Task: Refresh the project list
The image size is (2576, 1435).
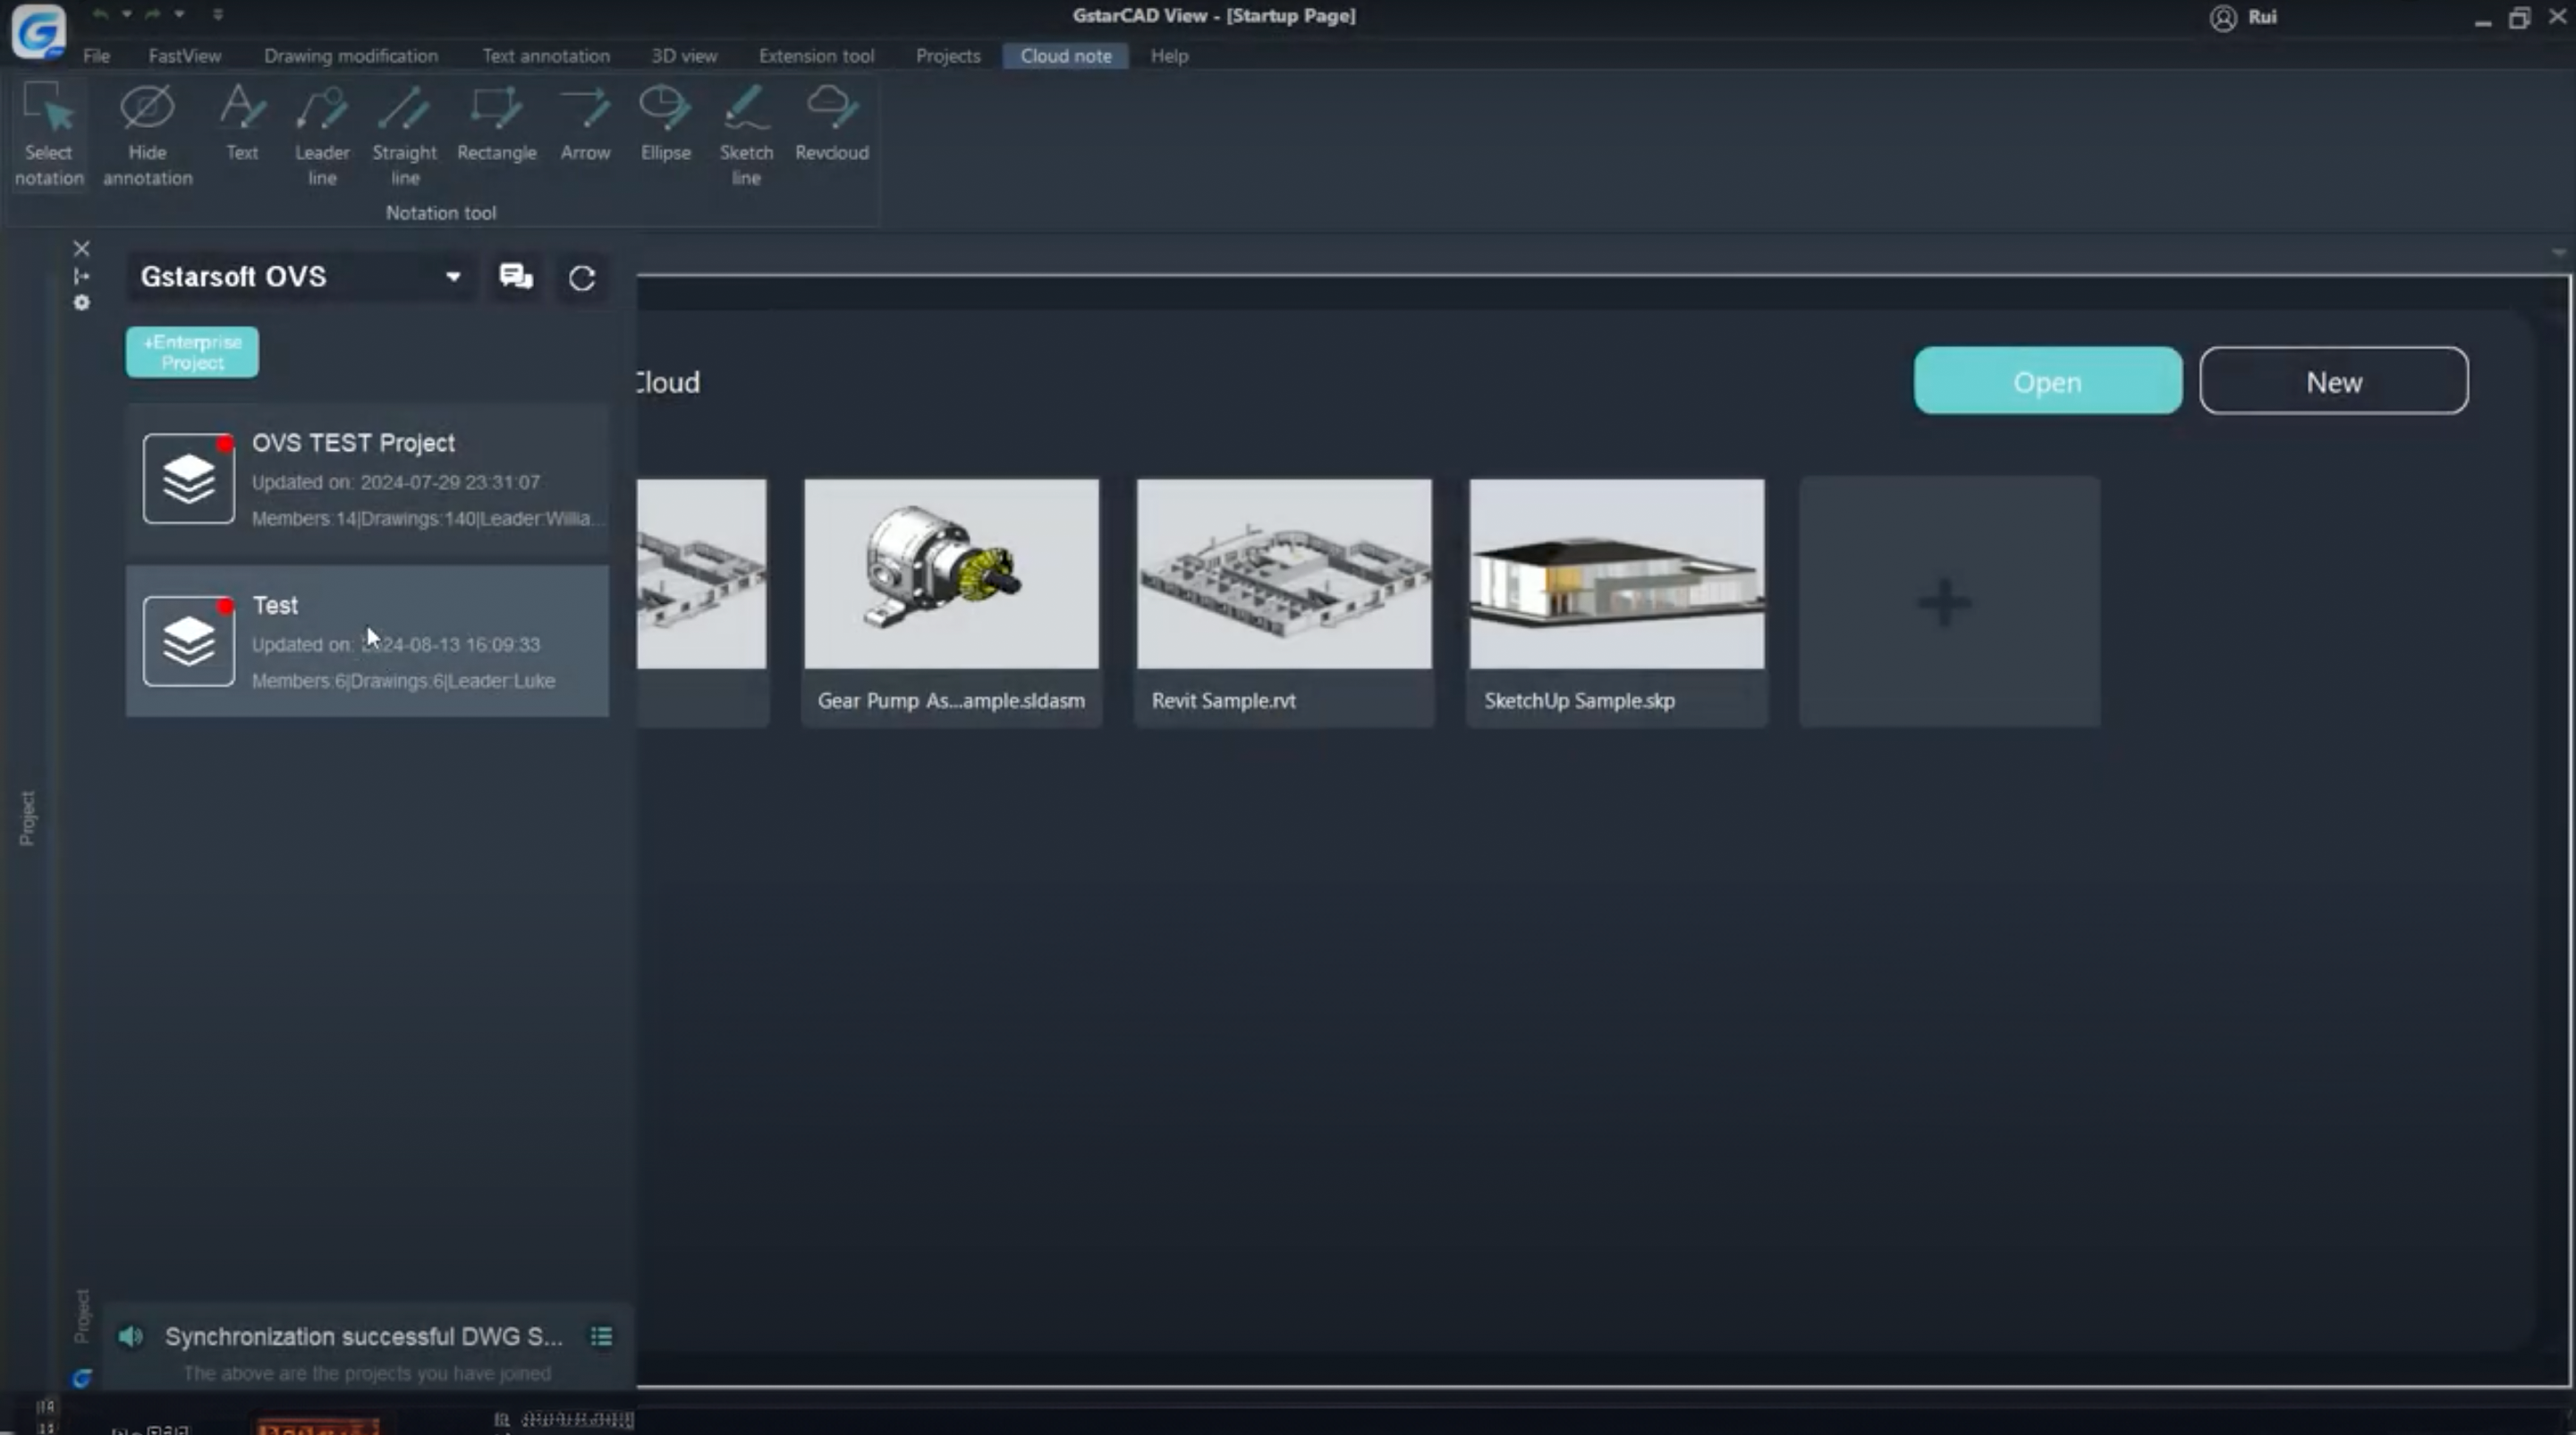Action: [582, 278]
